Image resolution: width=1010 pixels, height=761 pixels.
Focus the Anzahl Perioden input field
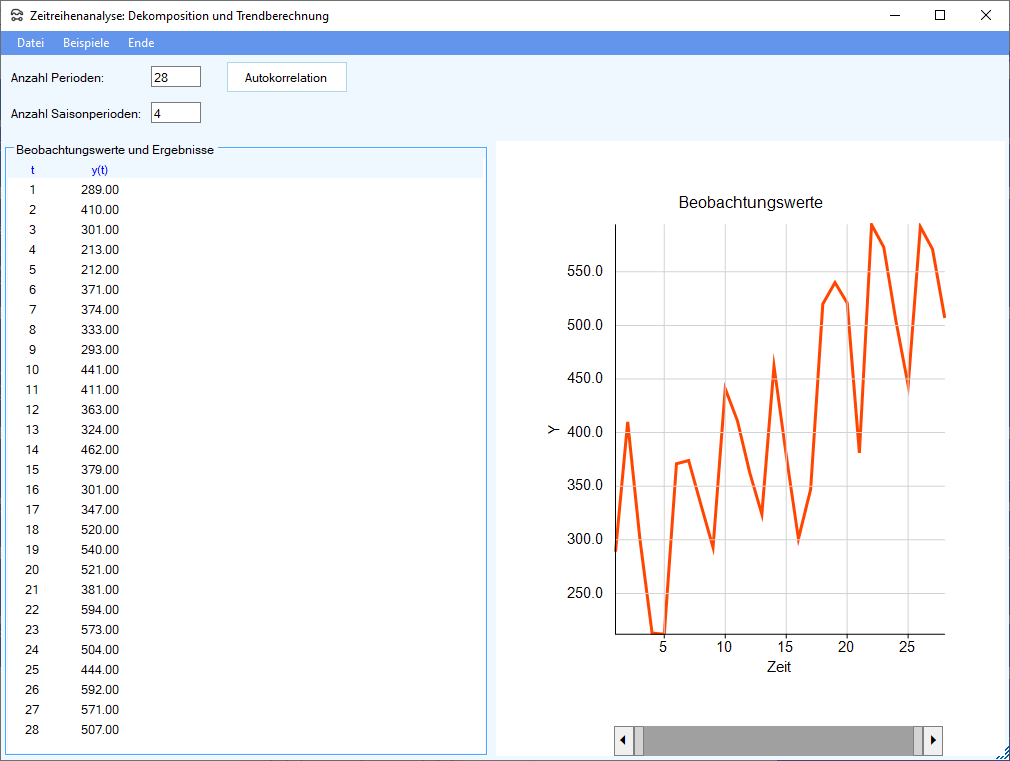tap(175, 77)
